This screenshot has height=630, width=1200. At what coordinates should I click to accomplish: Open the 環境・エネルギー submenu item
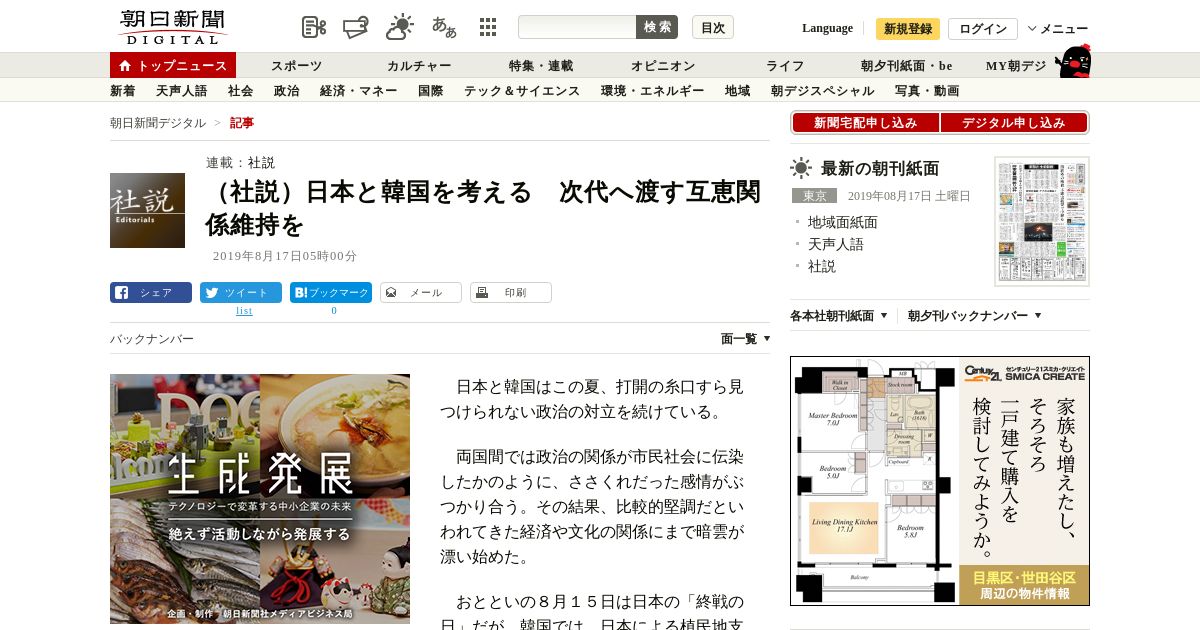[x=652, y=91]
